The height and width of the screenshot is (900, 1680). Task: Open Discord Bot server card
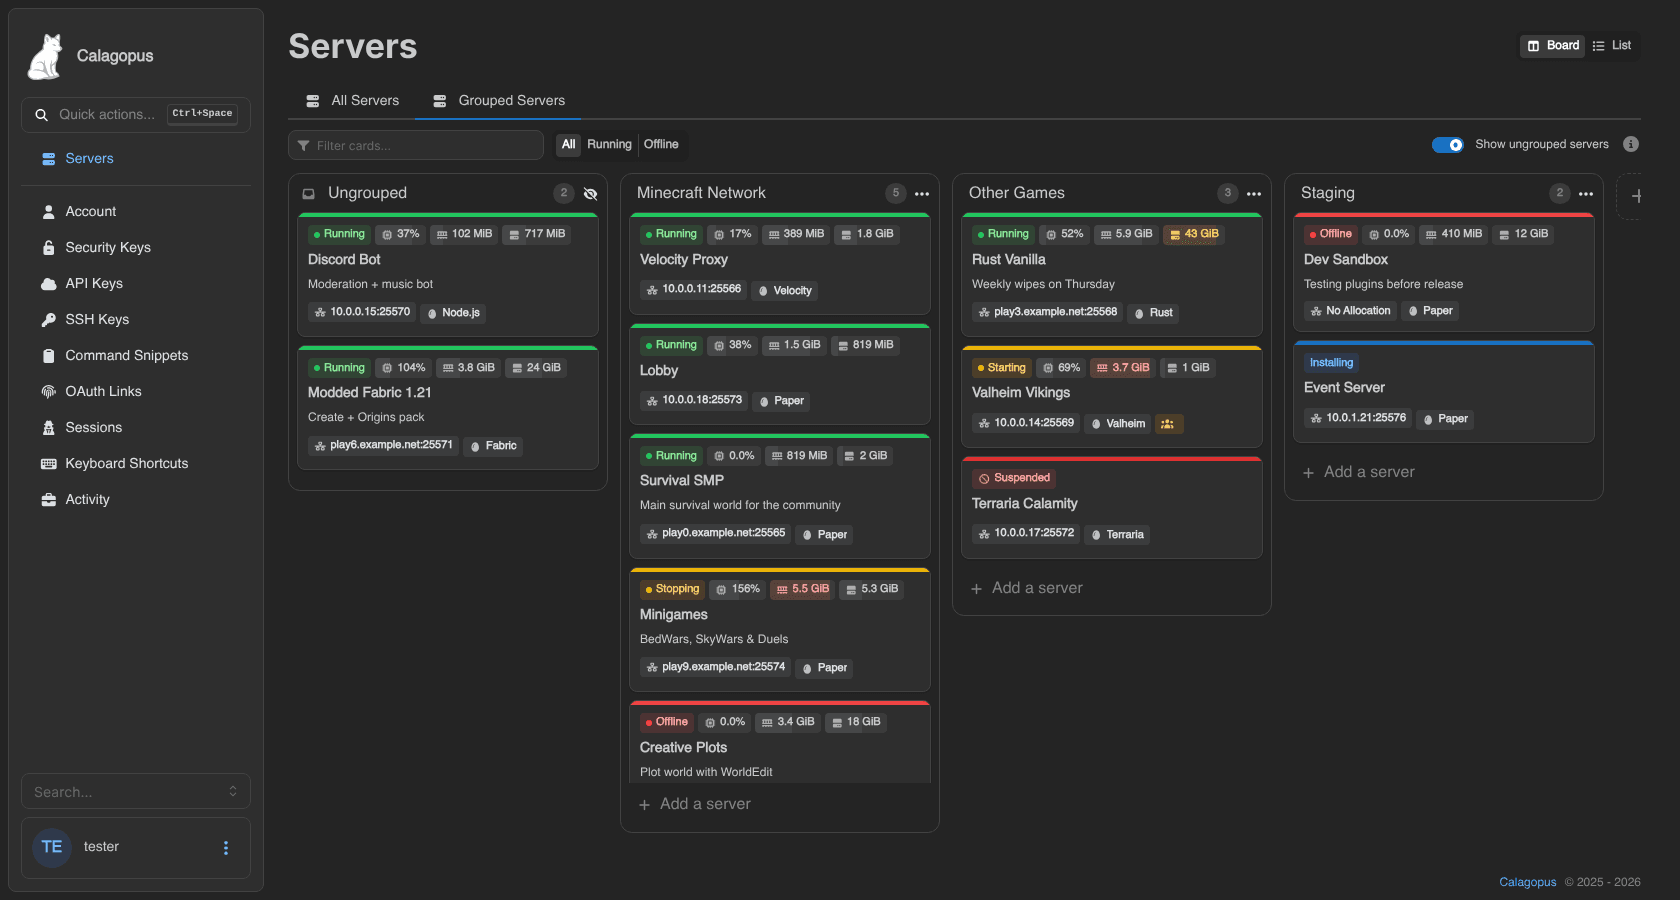pyautogui.click(x=448, y=275)
